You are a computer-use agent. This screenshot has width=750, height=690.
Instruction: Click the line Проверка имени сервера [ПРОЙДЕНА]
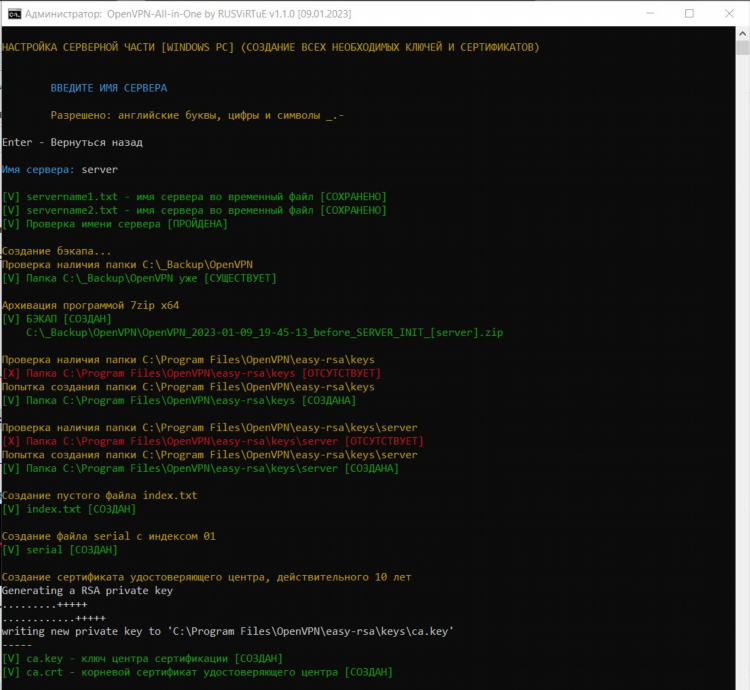pyautogui.click(x=115, y=224)
